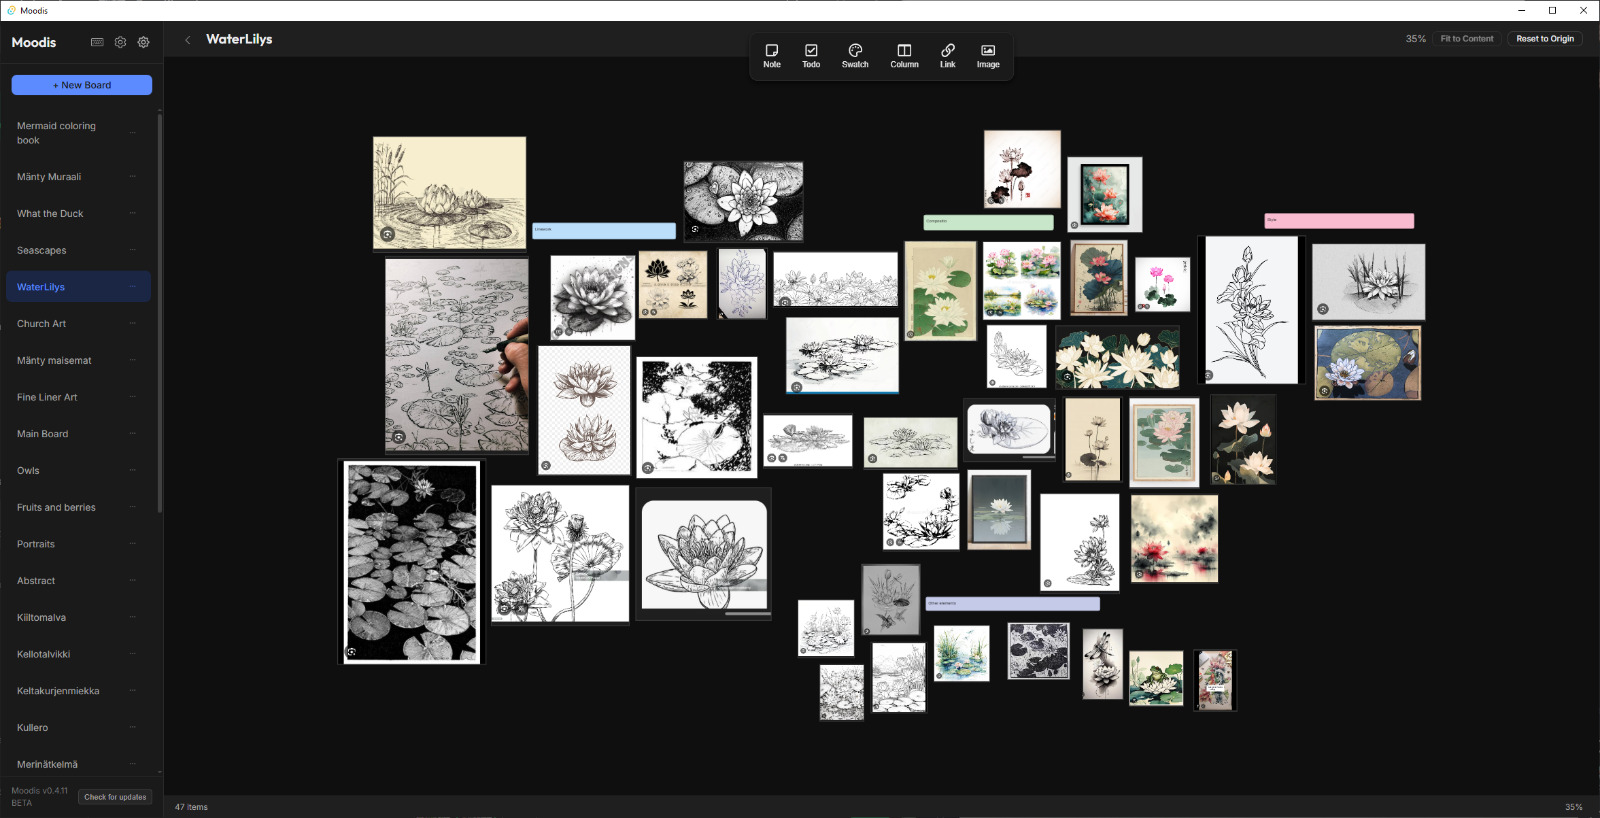The image size is (1600, 818).
Task: Open keyboard shortcuts icon beside Moodis logo
Action: tap(97, 42)
